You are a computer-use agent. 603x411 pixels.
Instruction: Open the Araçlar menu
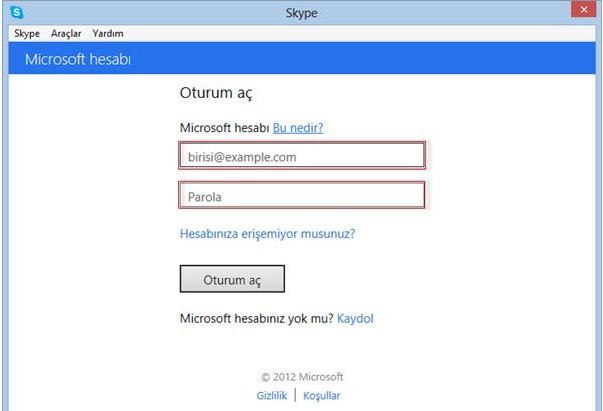tap(66, 33)
